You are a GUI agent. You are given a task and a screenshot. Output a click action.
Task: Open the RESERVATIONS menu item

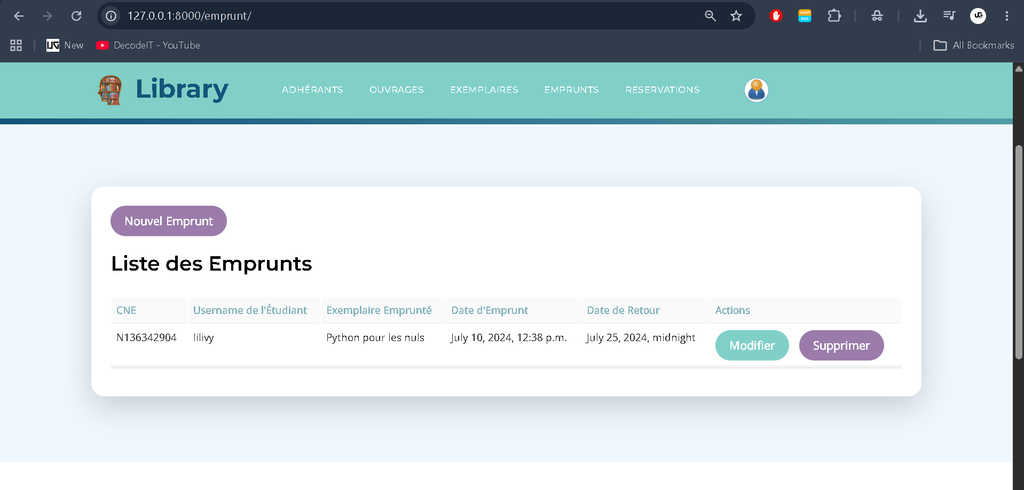click(x=662, y=90)
